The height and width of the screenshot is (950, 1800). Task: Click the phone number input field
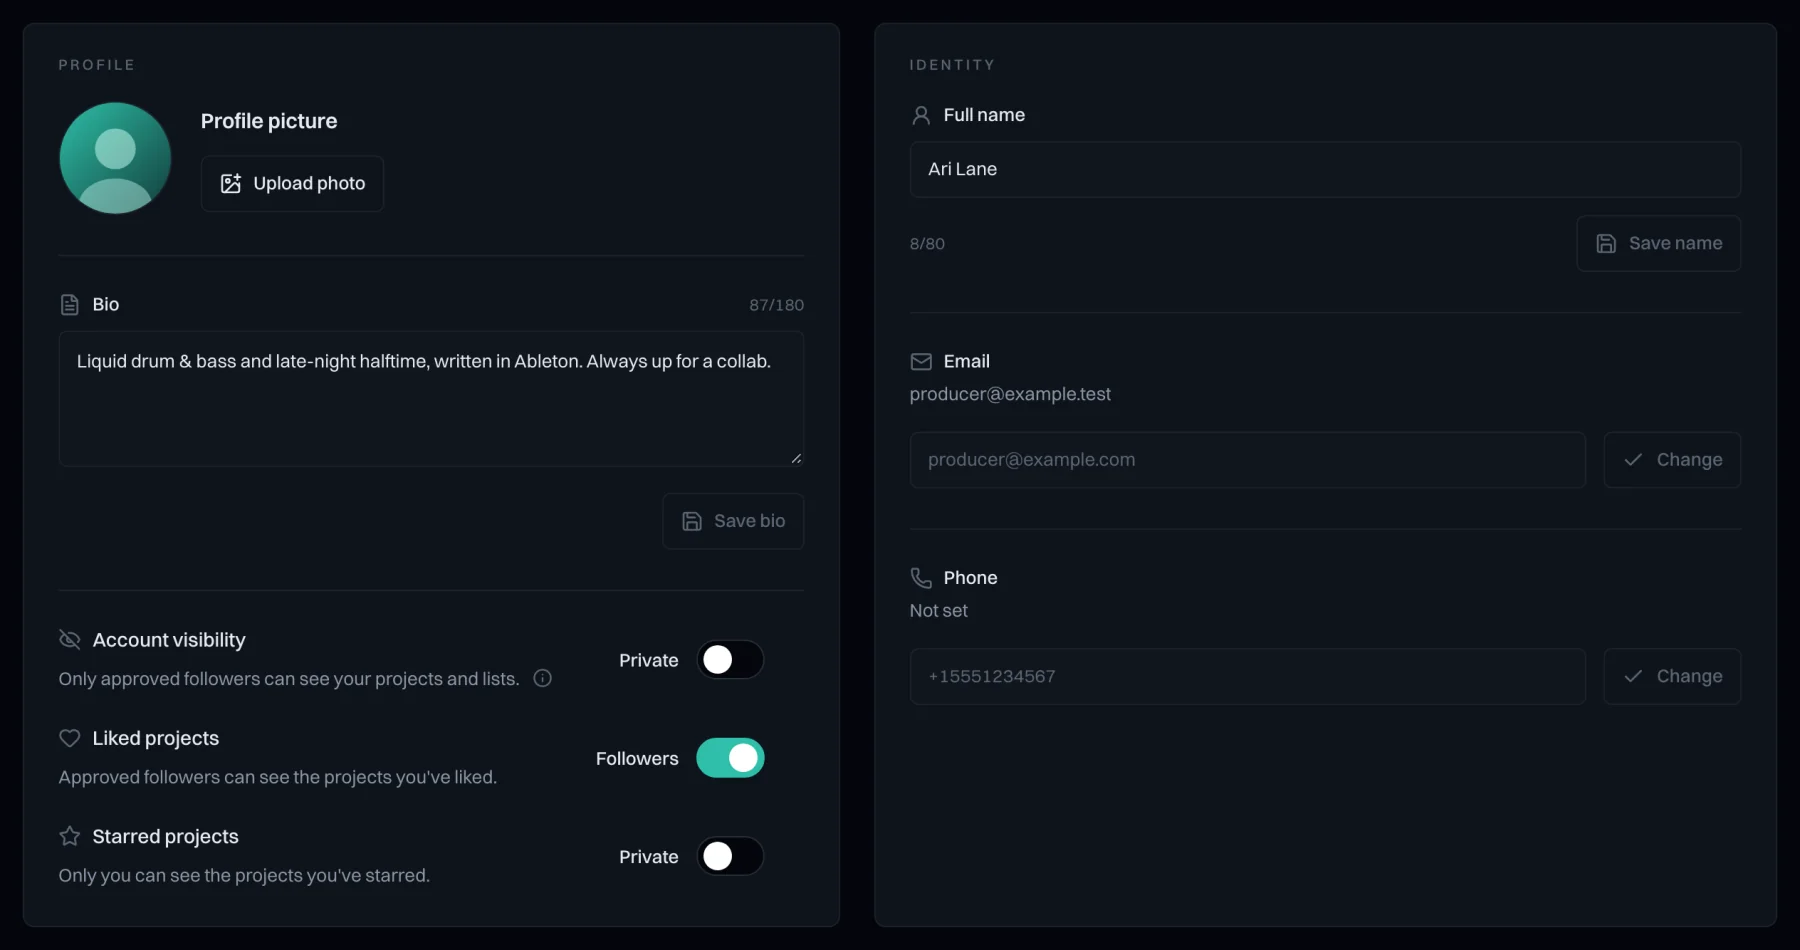[1247, 676]
